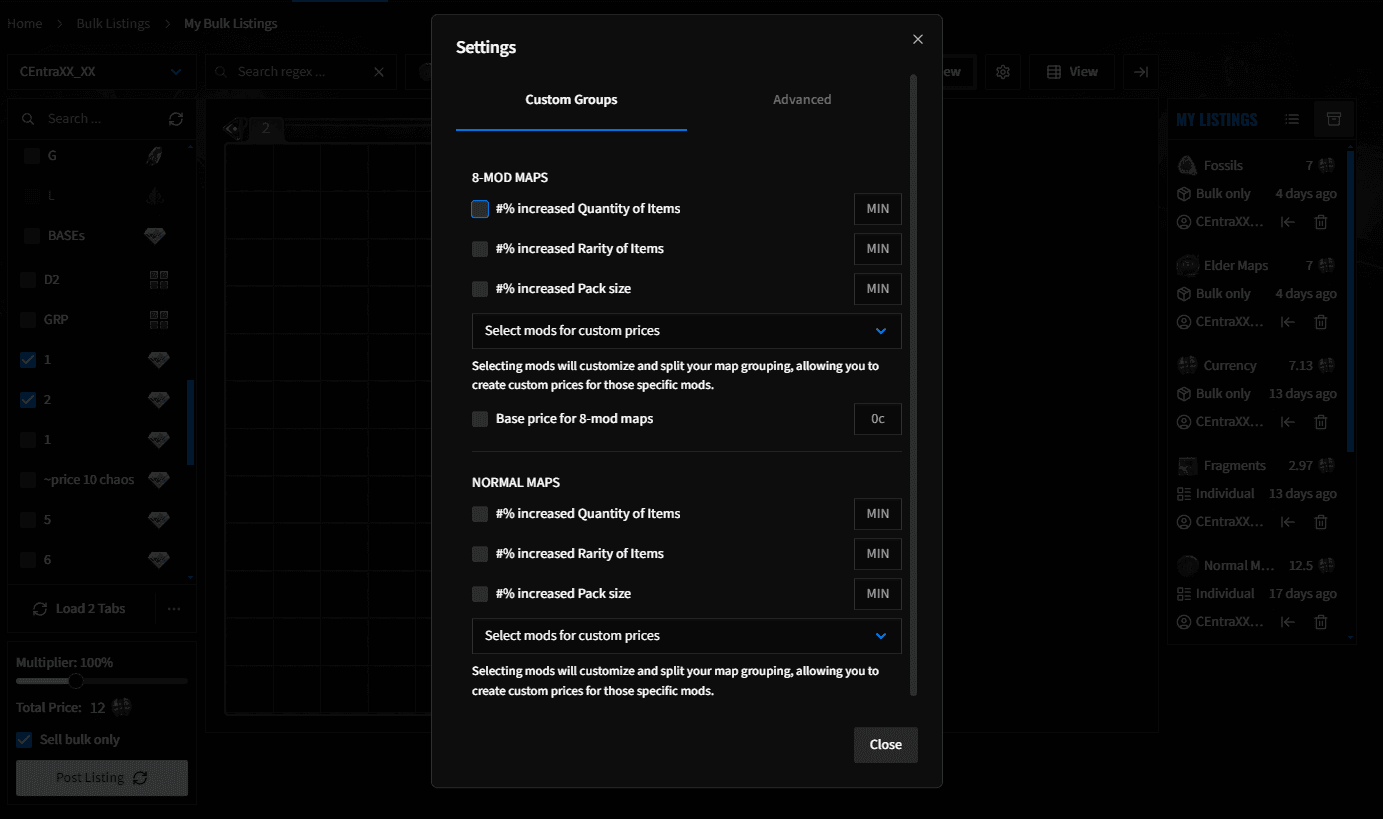
Task: Enable 8-mod maps increased Rarity of Items
Action: 480,249
